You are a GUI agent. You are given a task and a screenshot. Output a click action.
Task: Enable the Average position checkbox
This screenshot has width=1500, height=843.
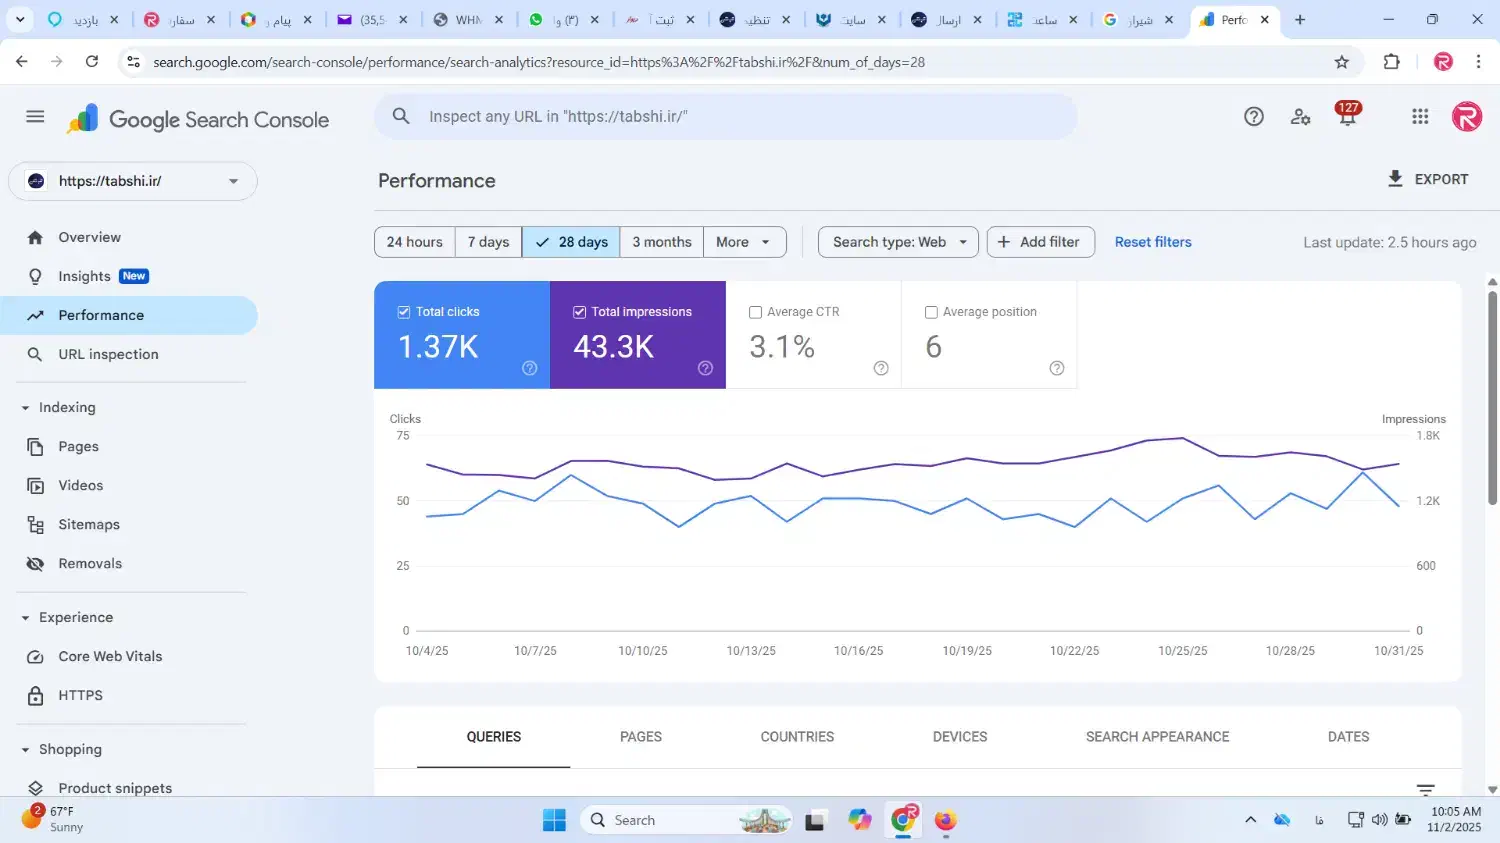point(931,312)
